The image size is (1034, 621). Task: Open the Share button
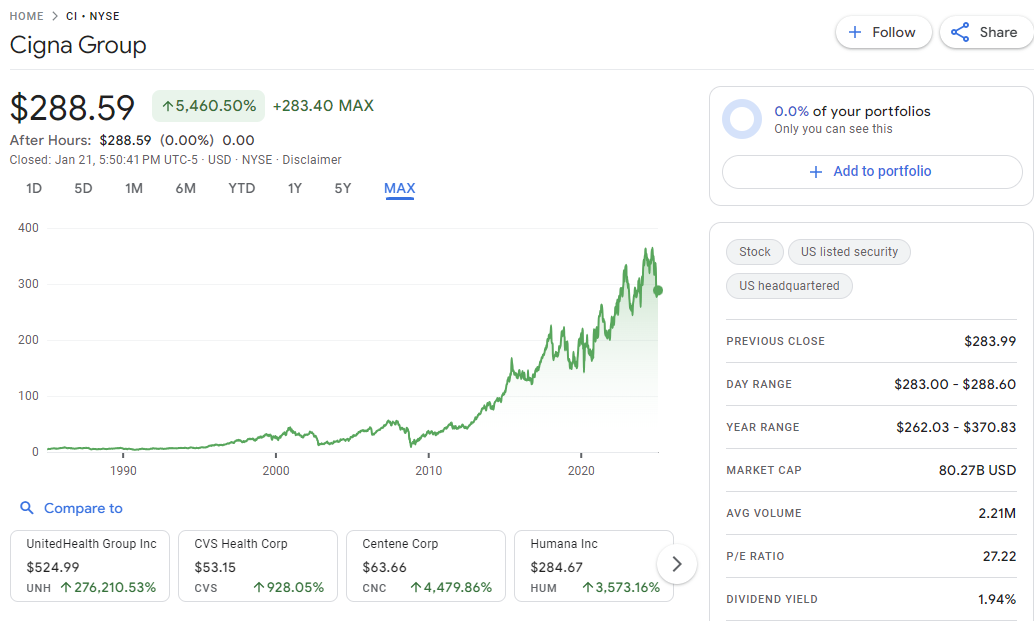[x=987, y=32]
